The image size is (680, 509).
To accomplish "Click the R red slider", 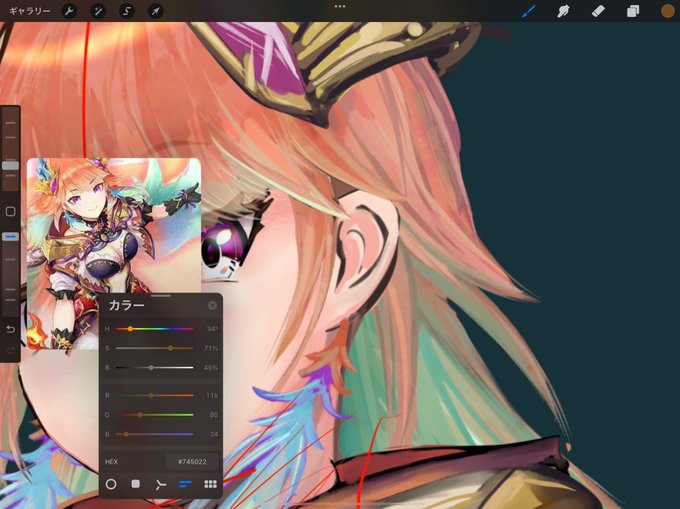I will (x=154, y=395).
